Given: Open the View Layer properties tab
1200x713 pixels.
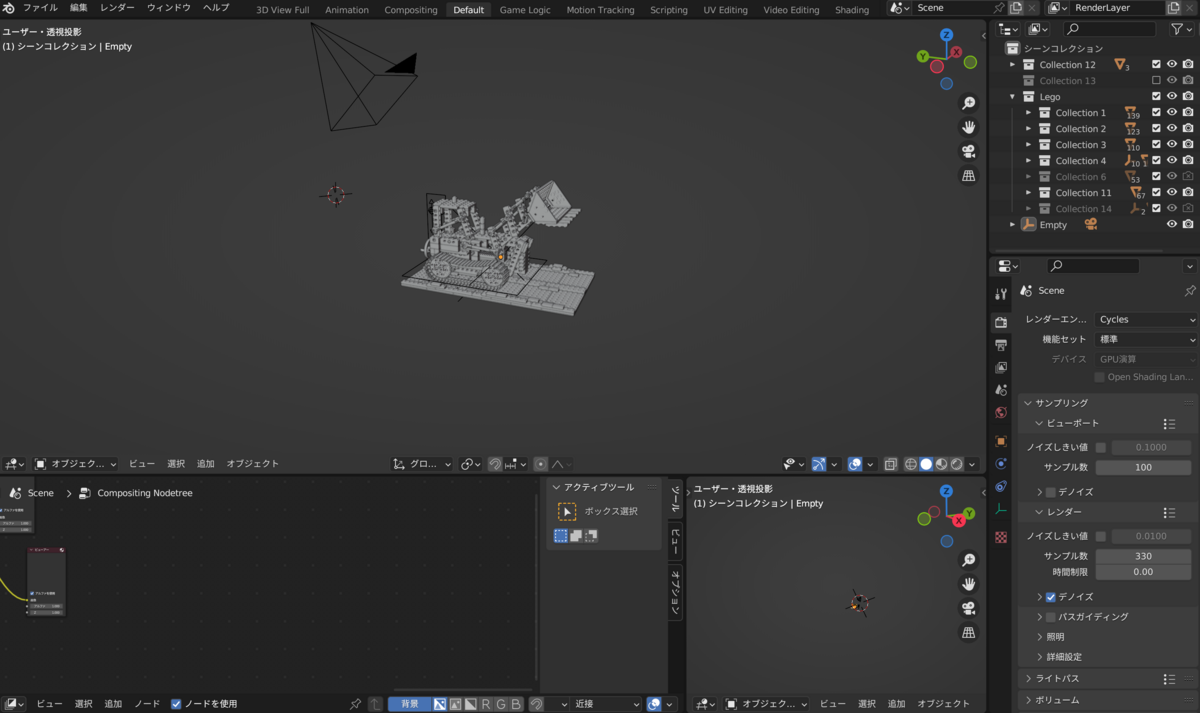Looking at the screenshot, I should (1001, 368).
